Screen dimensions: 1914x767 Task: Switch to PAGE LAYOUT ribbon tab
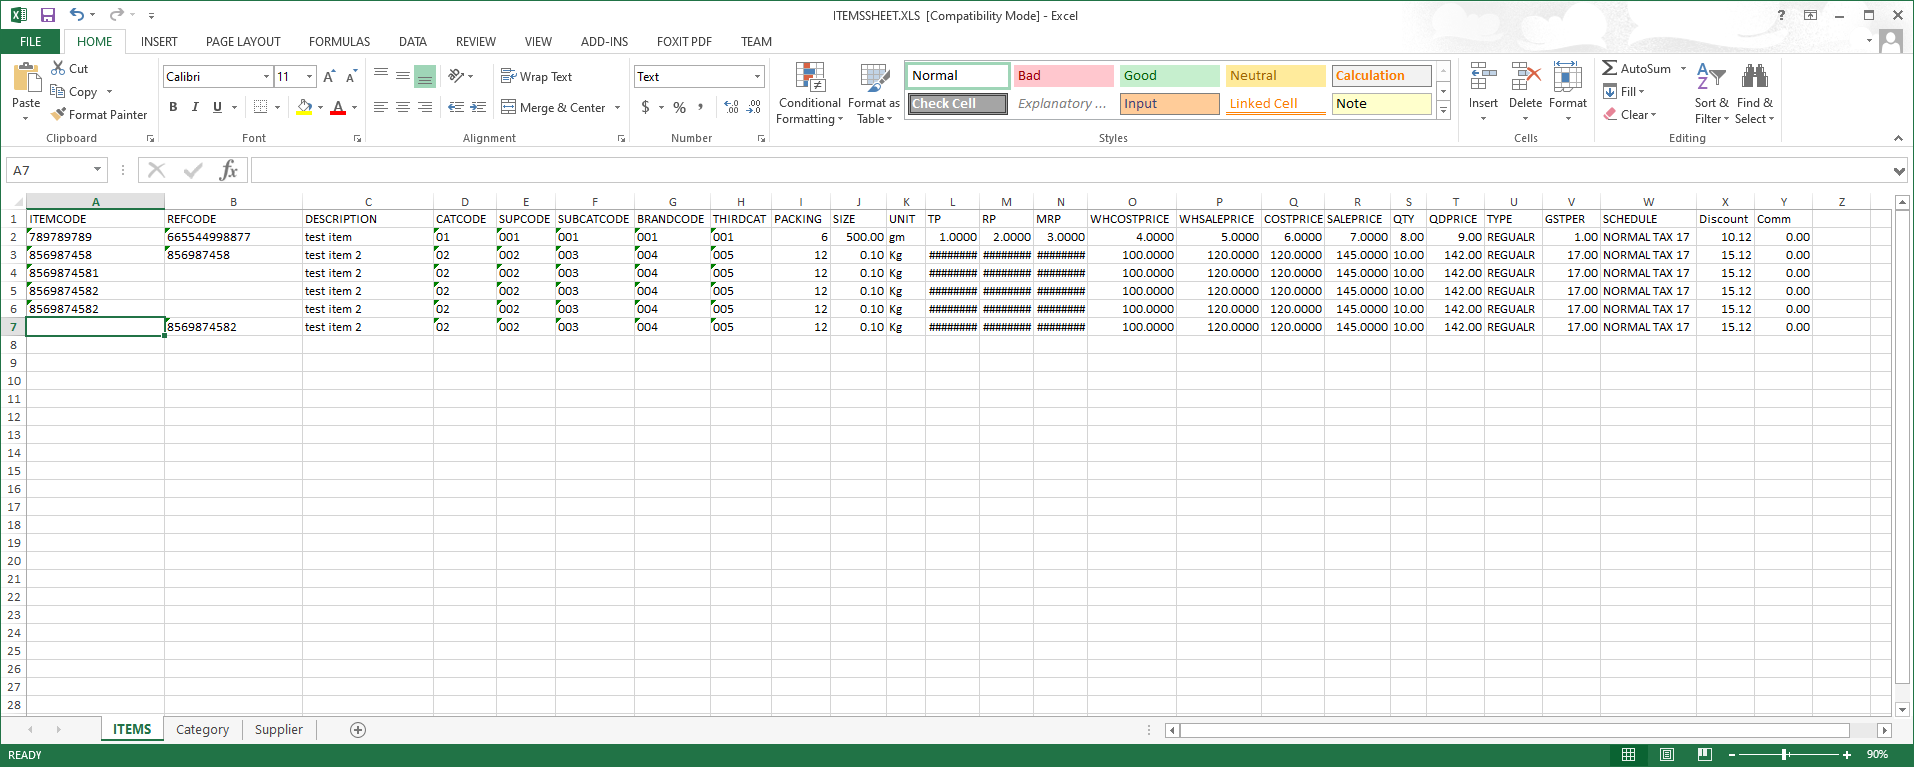[x=243, y=42]
